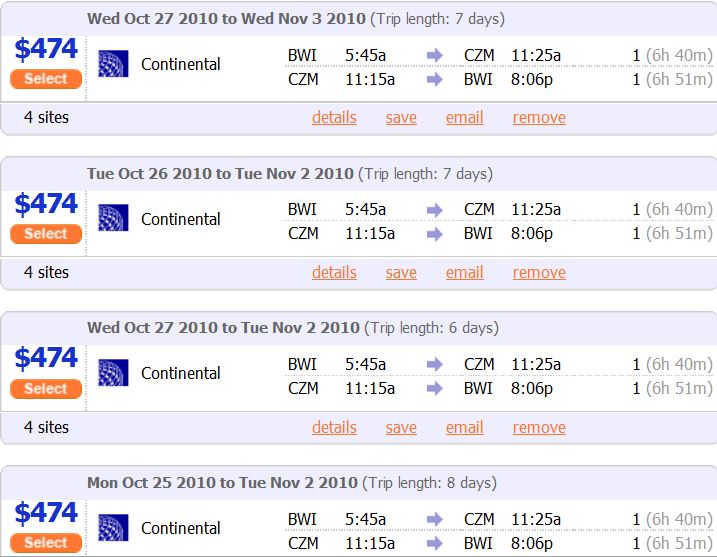The width and height of the screenshot is (717, 557).
Task: Select the Tue Oct 26 to Nov 2 flight
Action: coord(46,234)
